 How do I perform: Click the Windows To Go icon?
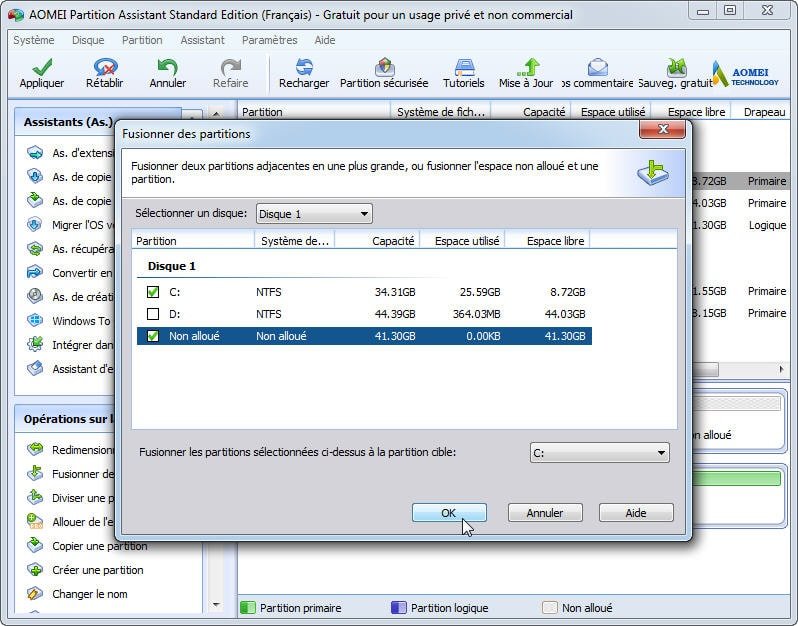point(35,320)
